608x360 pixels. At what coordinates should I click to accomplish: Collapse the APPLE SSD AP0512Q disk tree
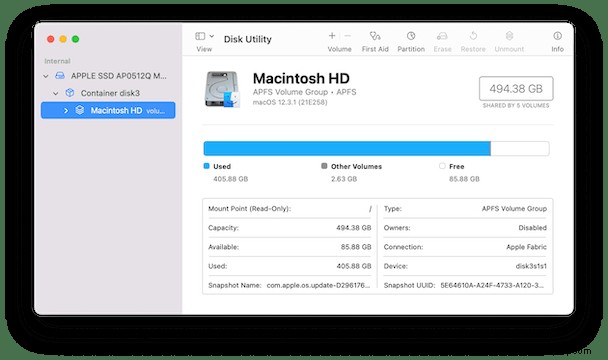pos(46,76)
